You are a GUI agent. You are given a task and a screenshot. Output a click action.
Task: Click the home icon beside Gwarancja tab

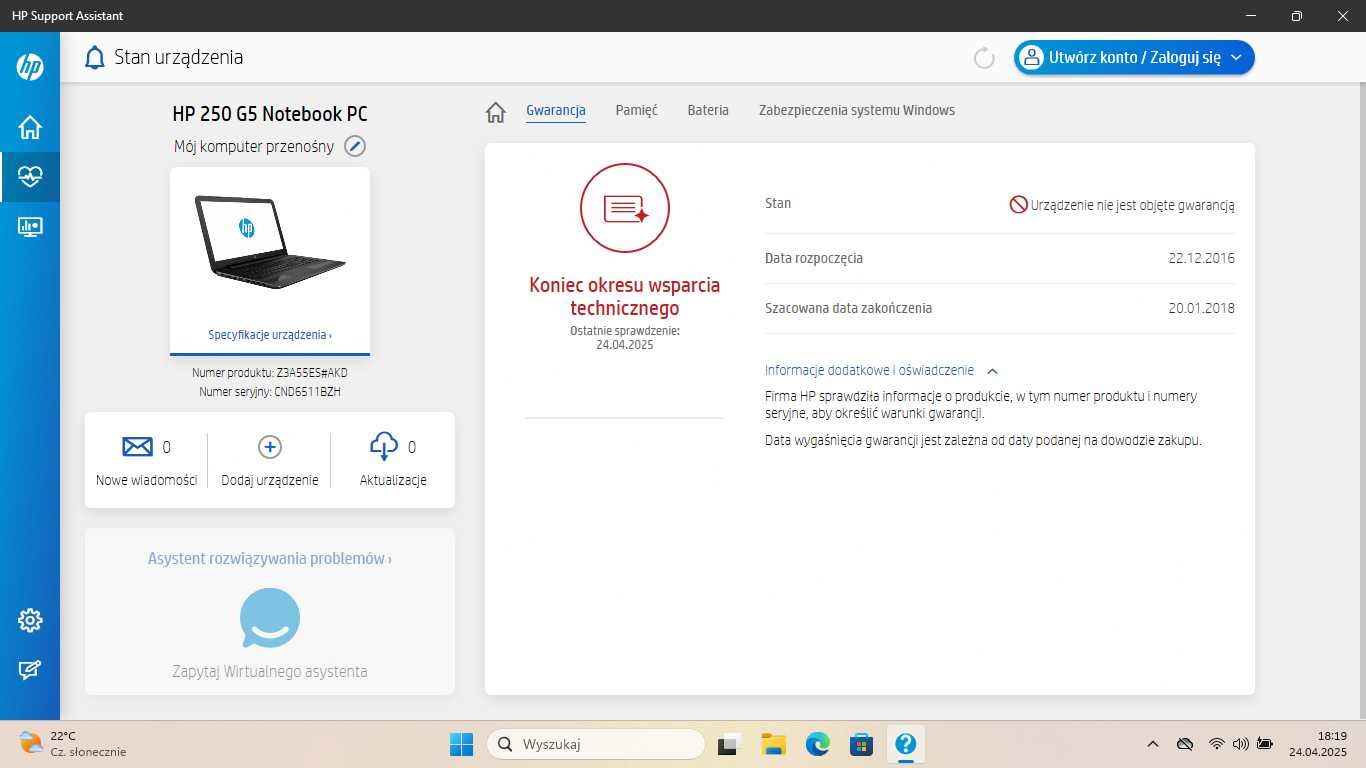pyautogui.click(x=496, y=112)
